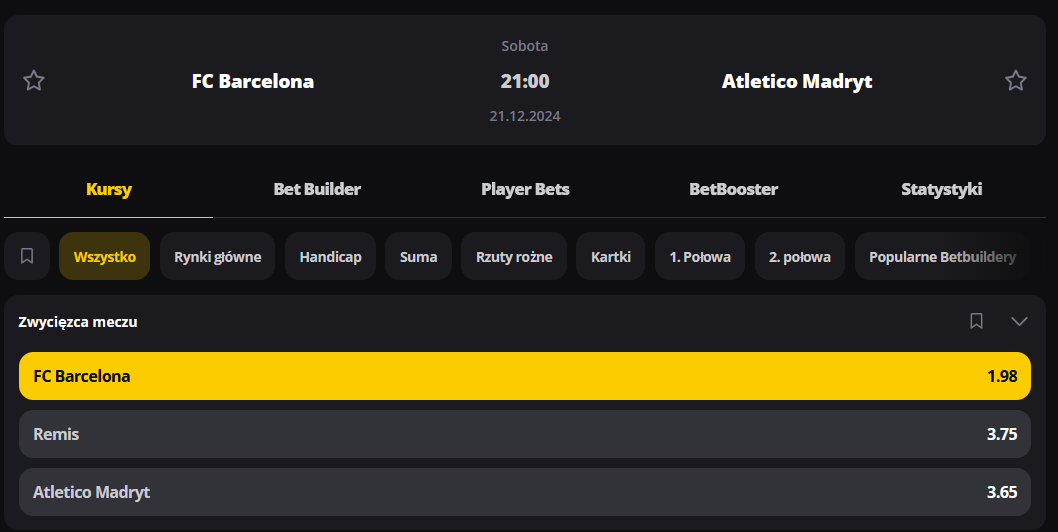
Task: Bet on Remis at 3.75
Action: (525, 434)
